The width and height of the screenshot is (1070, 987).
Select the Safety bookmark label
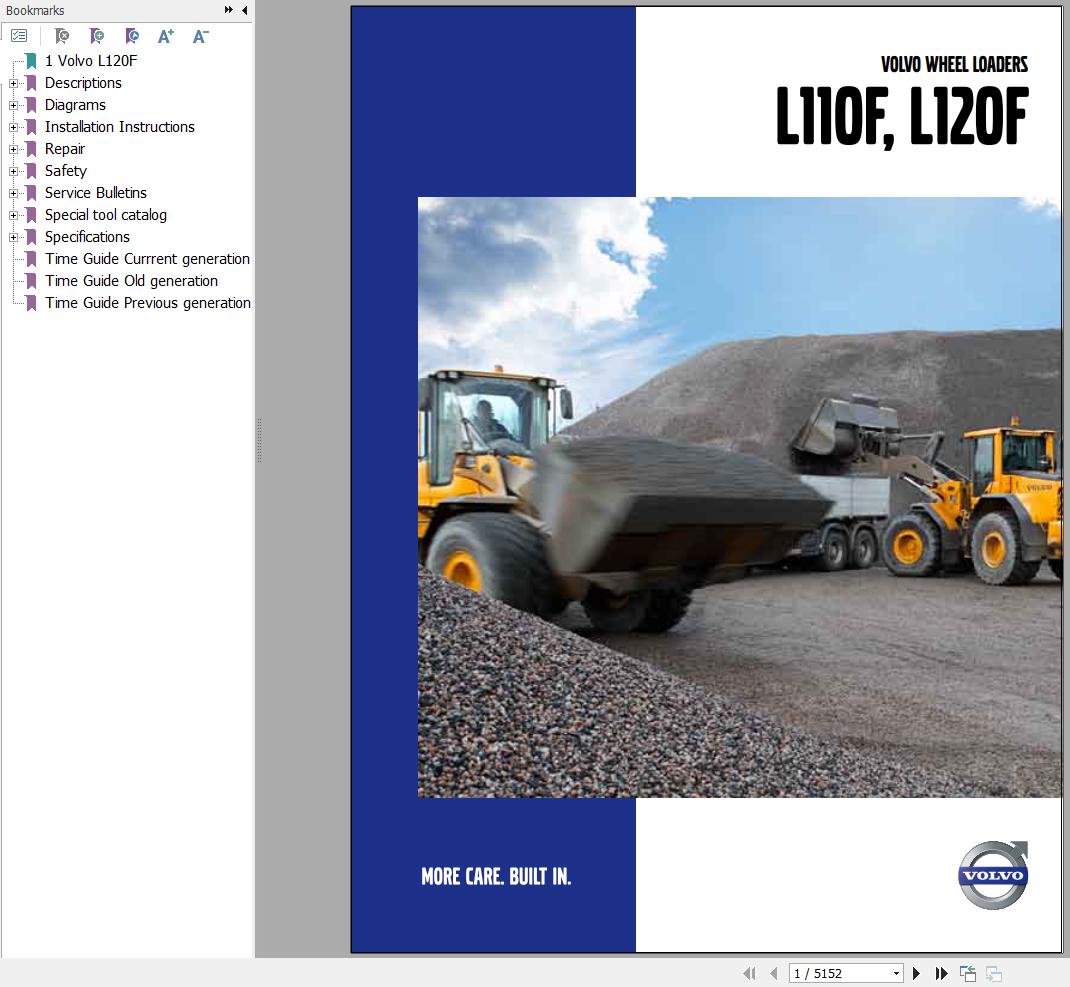click(66, 171)
